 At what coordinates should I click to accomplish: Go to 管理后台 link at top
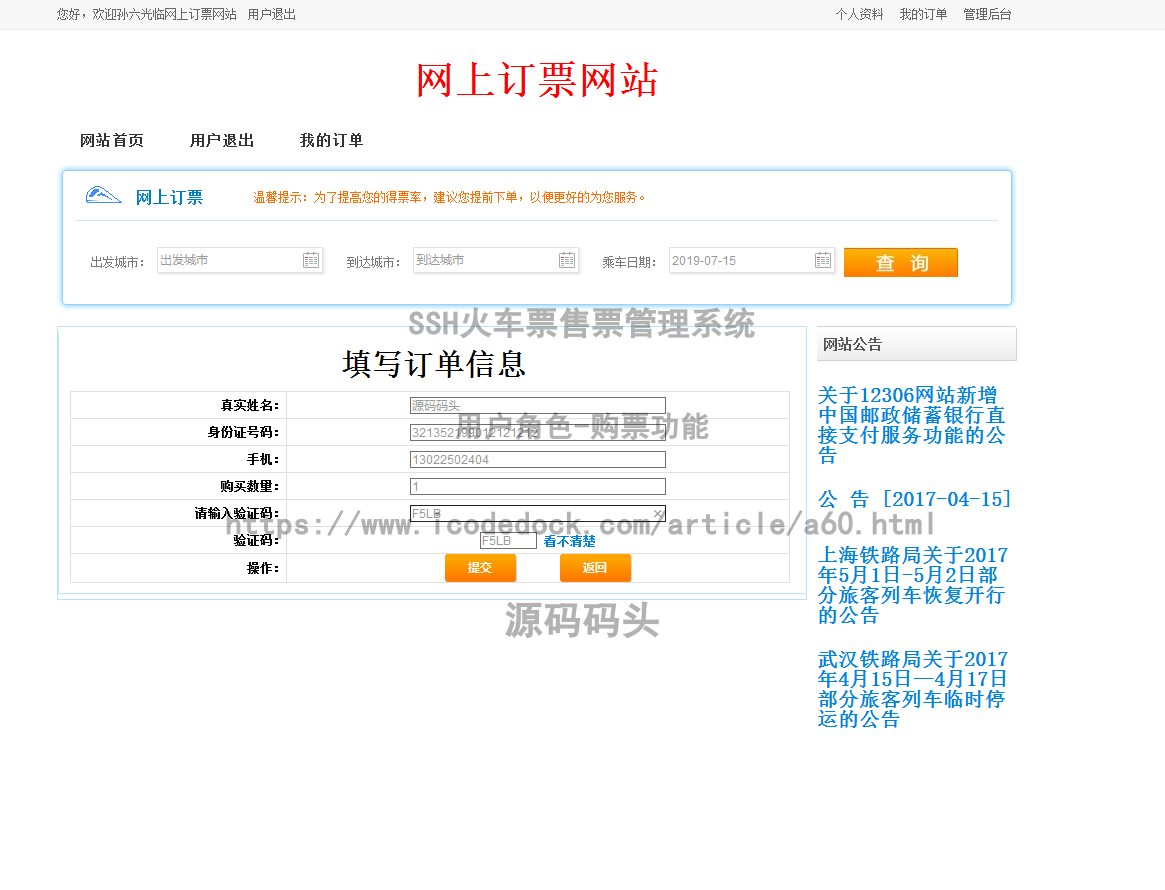(x=987, y=15)
